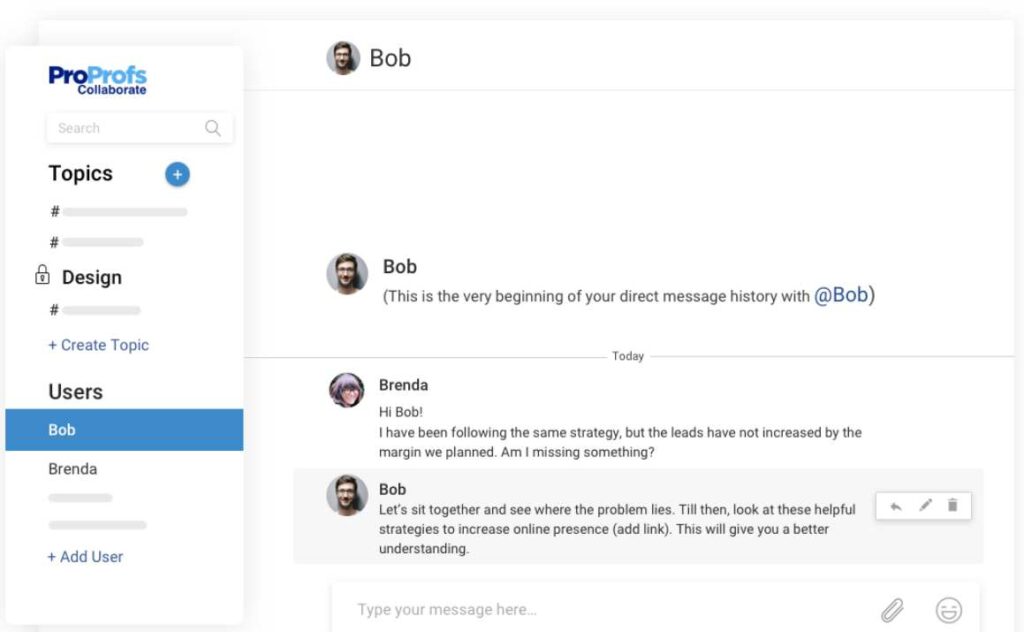This screenshot has width=1024, height=632.
Task: Click Bob's avatar in the chat header
Action: [x=343, y=58]
